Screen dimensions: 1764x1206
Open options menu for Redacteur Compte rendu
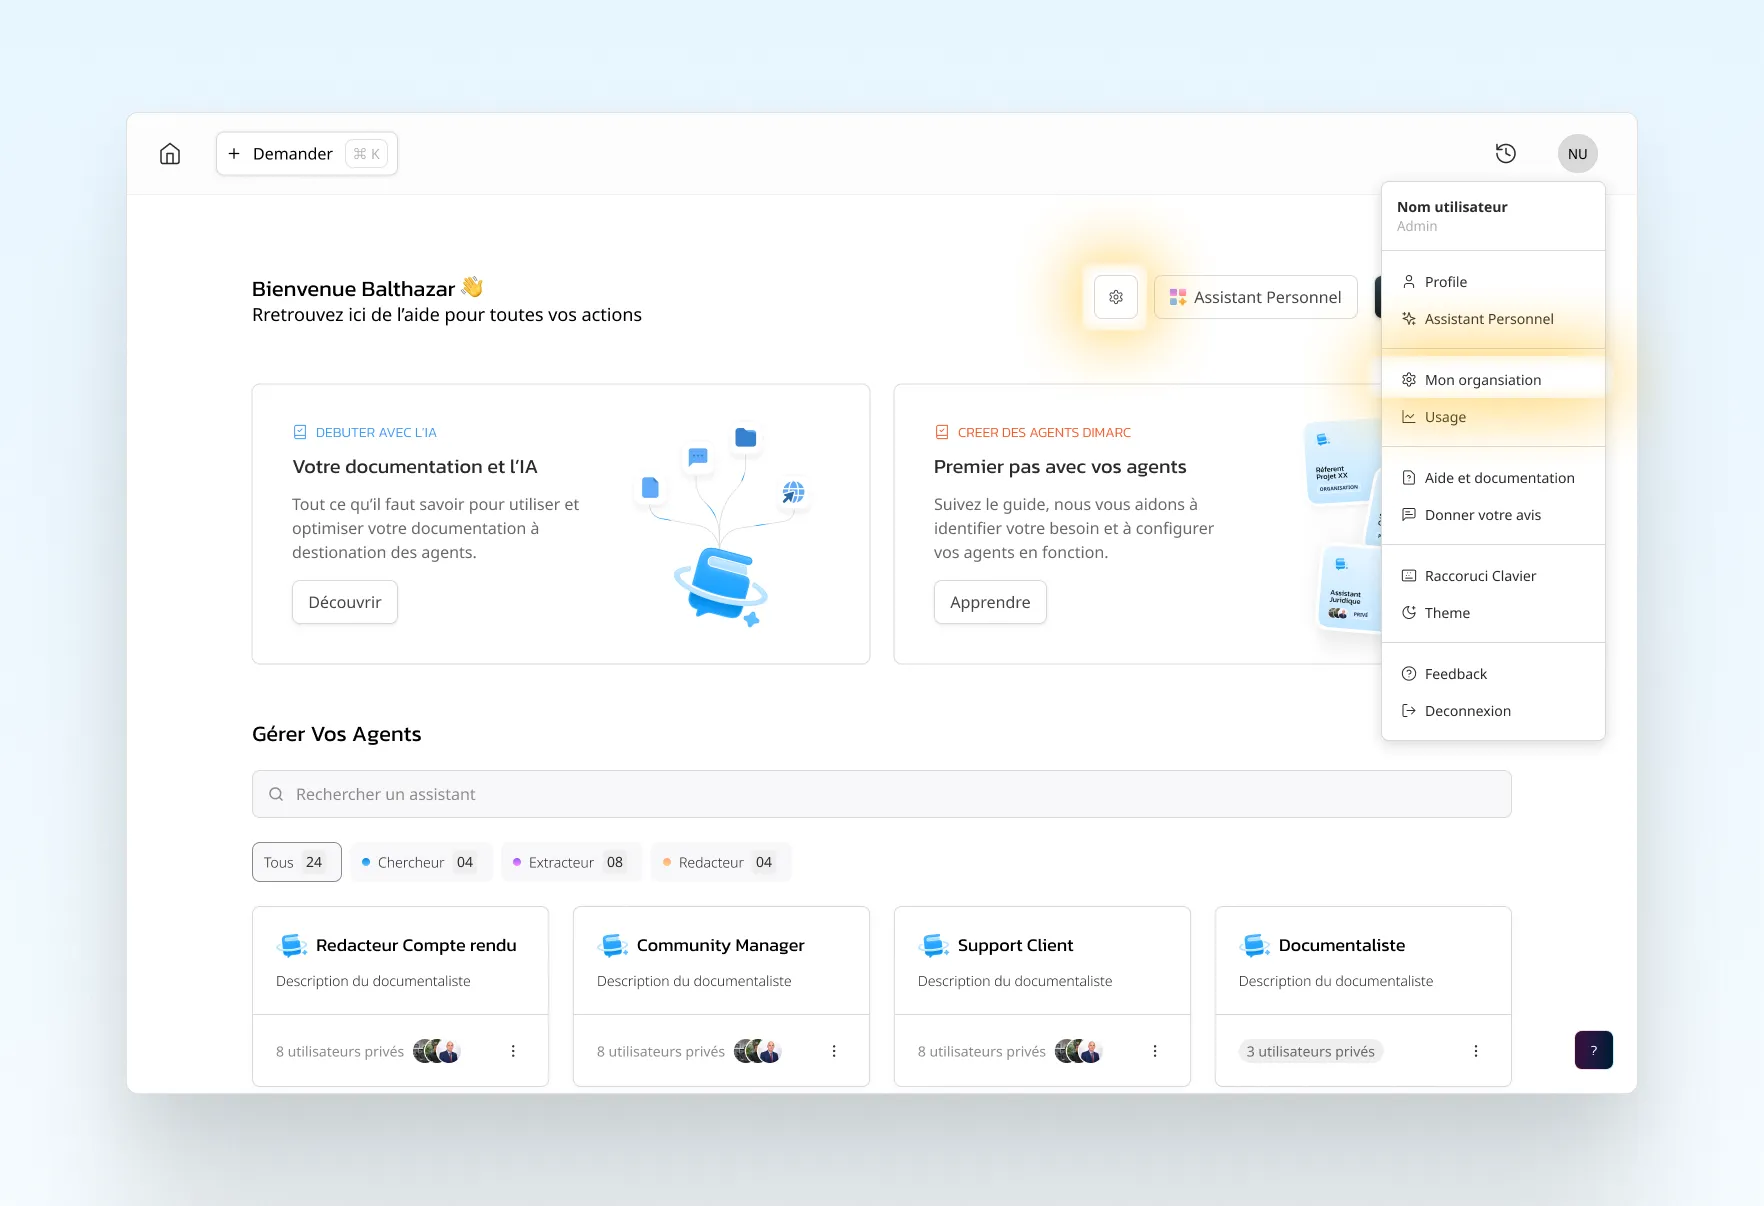pos(513,1051)
